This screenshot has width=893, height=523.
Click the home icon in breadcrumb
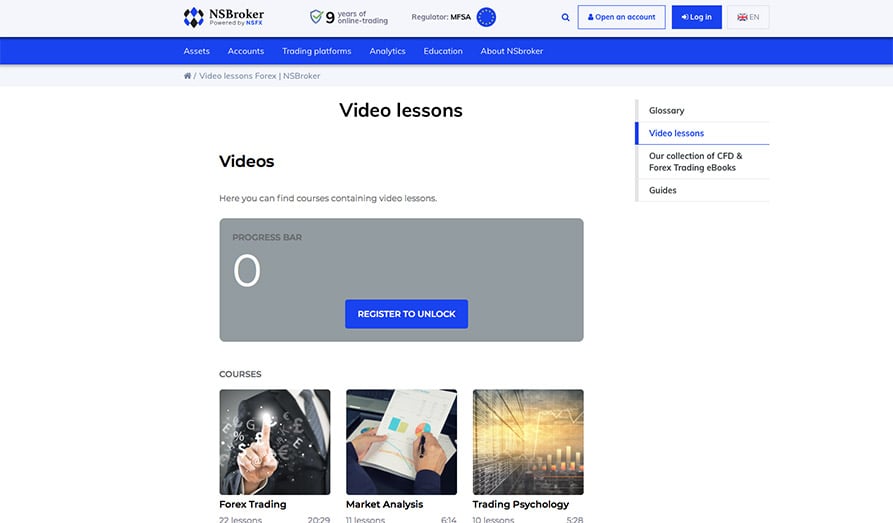tap(187, 76)
